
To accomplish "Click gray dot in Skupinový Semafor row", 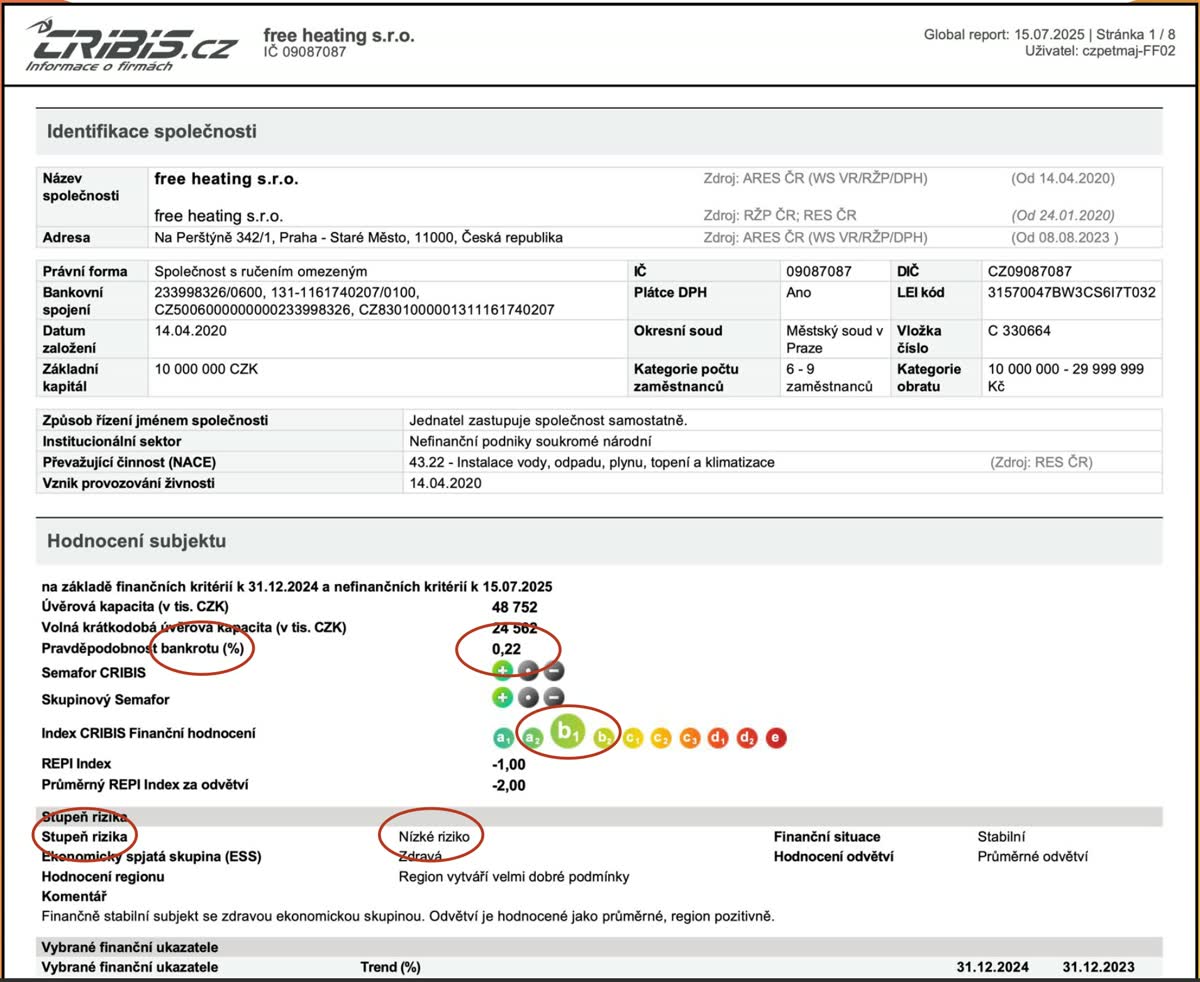I will pyautogui.click(x=529, y=698).
